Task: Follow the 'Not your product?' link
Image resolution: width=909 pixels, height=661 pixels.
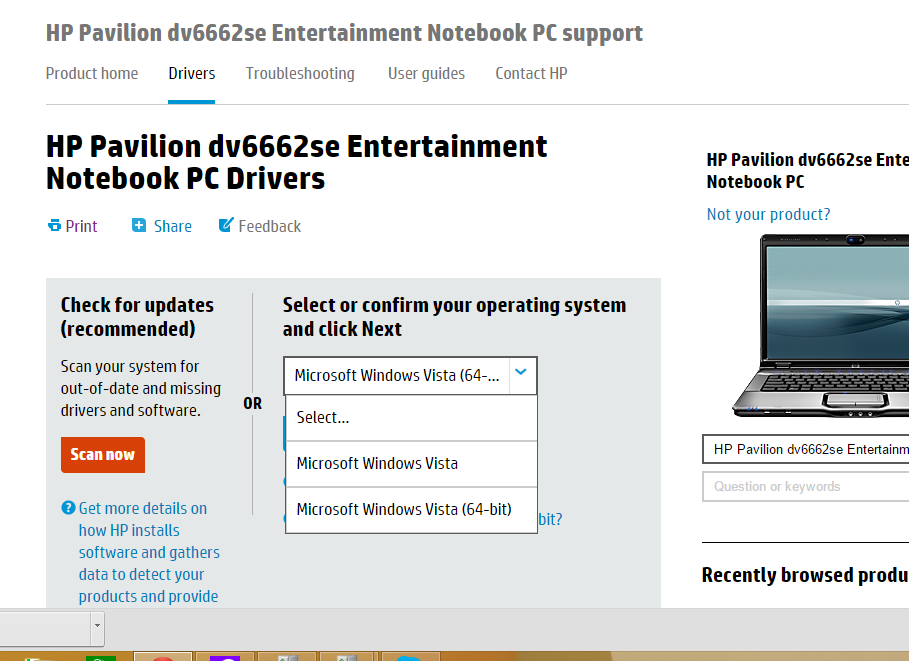Action: coord(768,214)
